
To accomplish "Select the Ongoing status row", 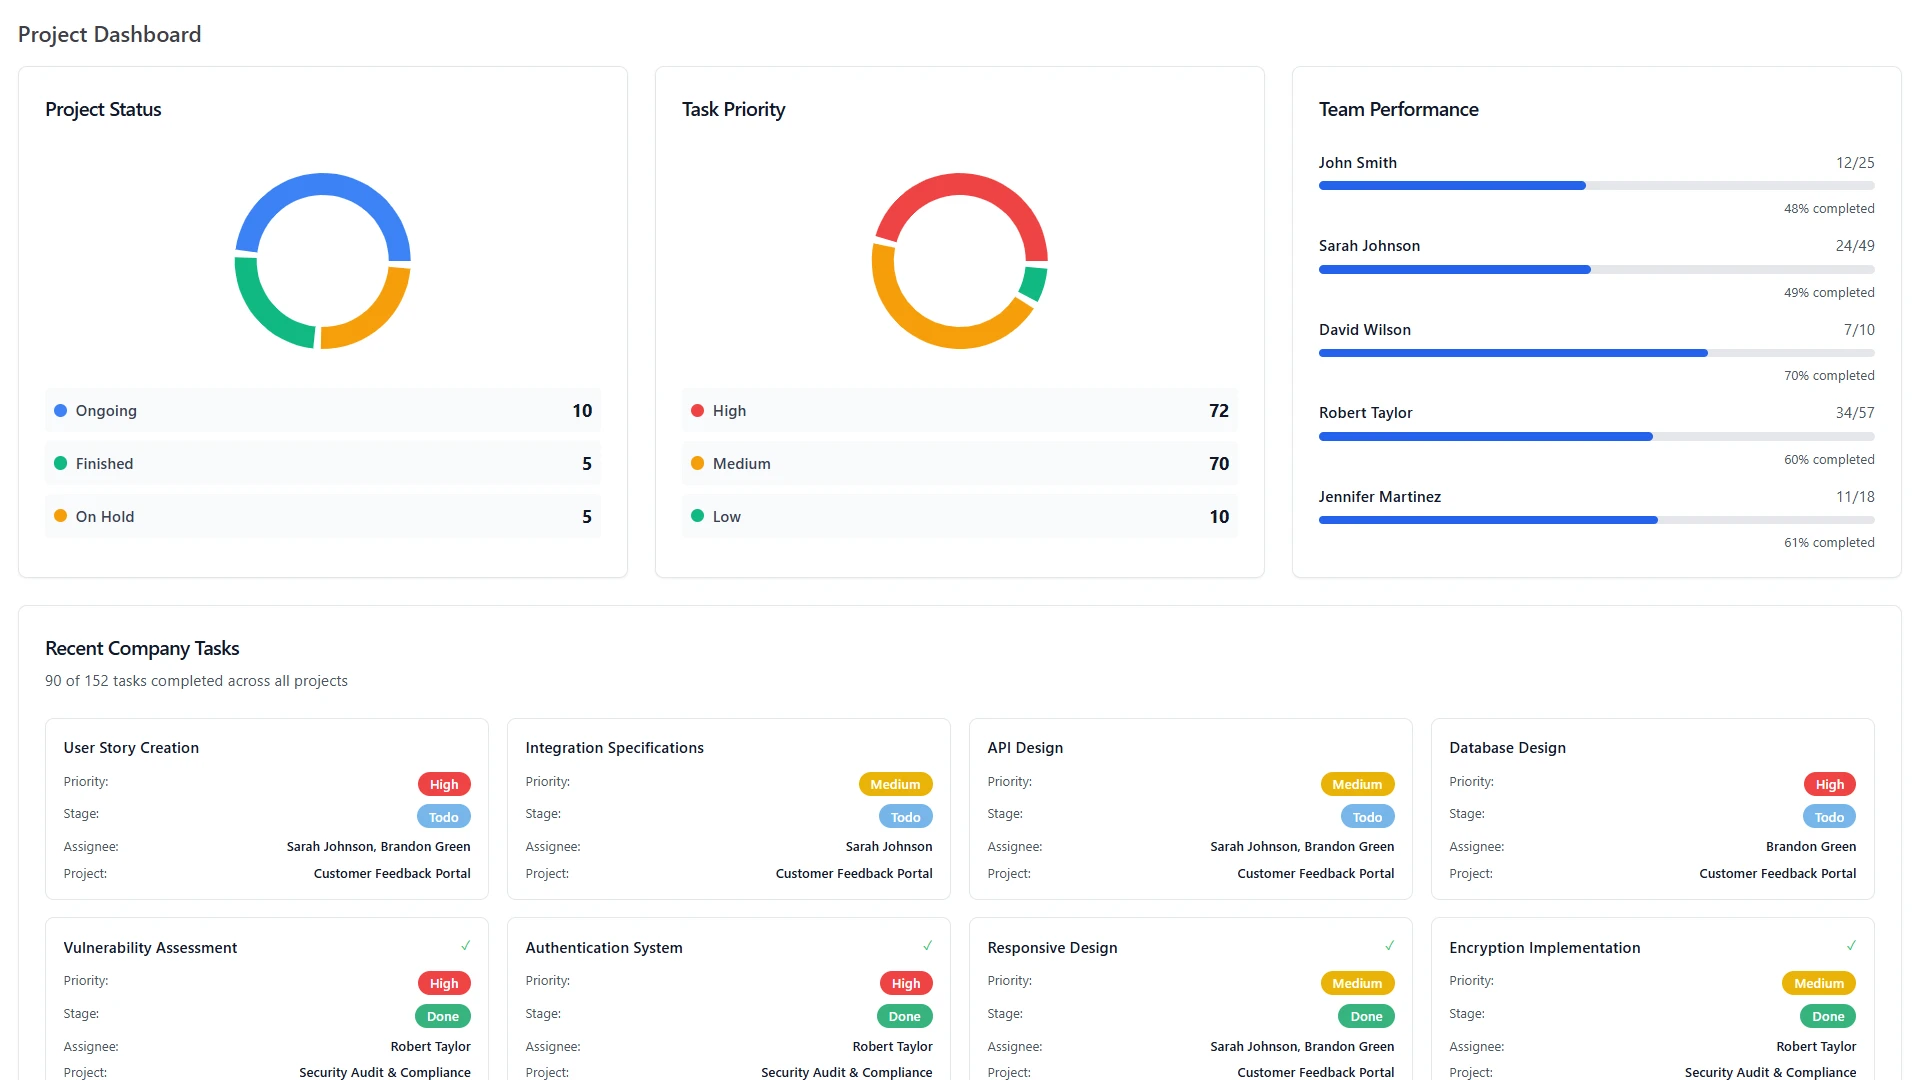I will pos(323,410).
